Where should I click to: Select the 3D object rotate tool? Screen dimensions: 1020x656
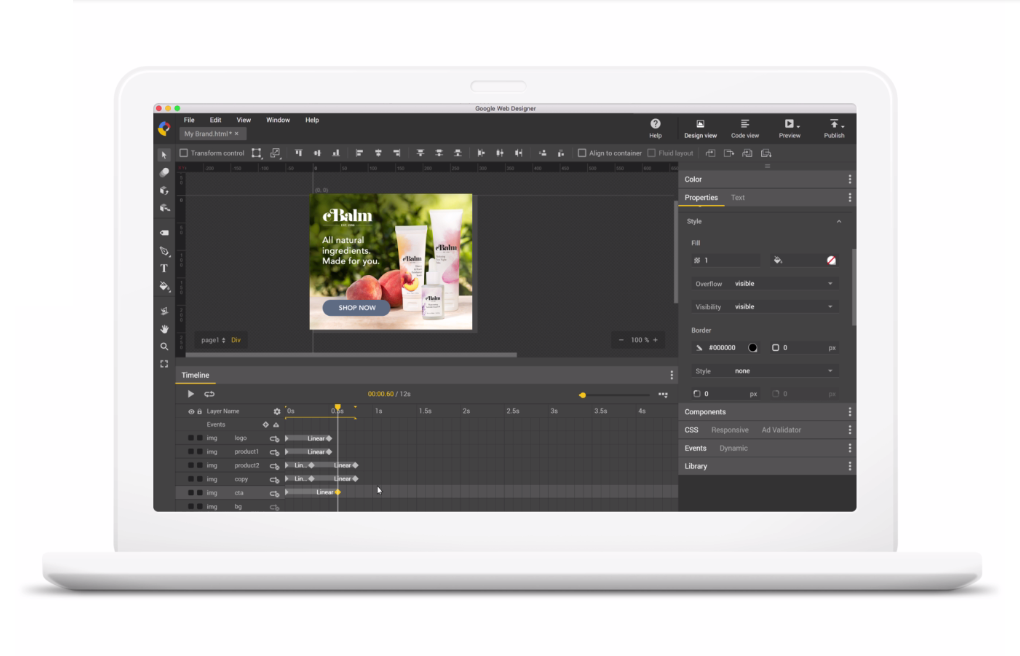(x=164, y=190)
